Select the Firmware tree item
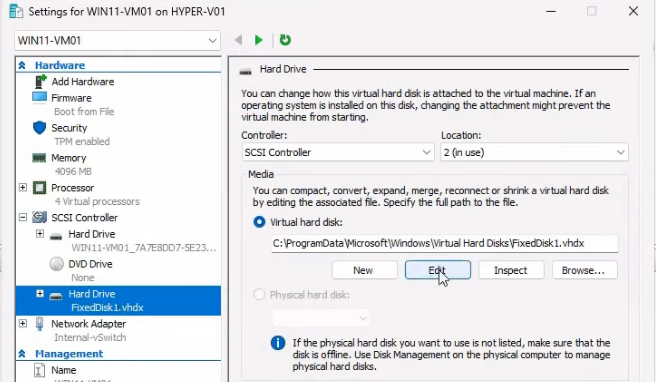 pos(72,98)
